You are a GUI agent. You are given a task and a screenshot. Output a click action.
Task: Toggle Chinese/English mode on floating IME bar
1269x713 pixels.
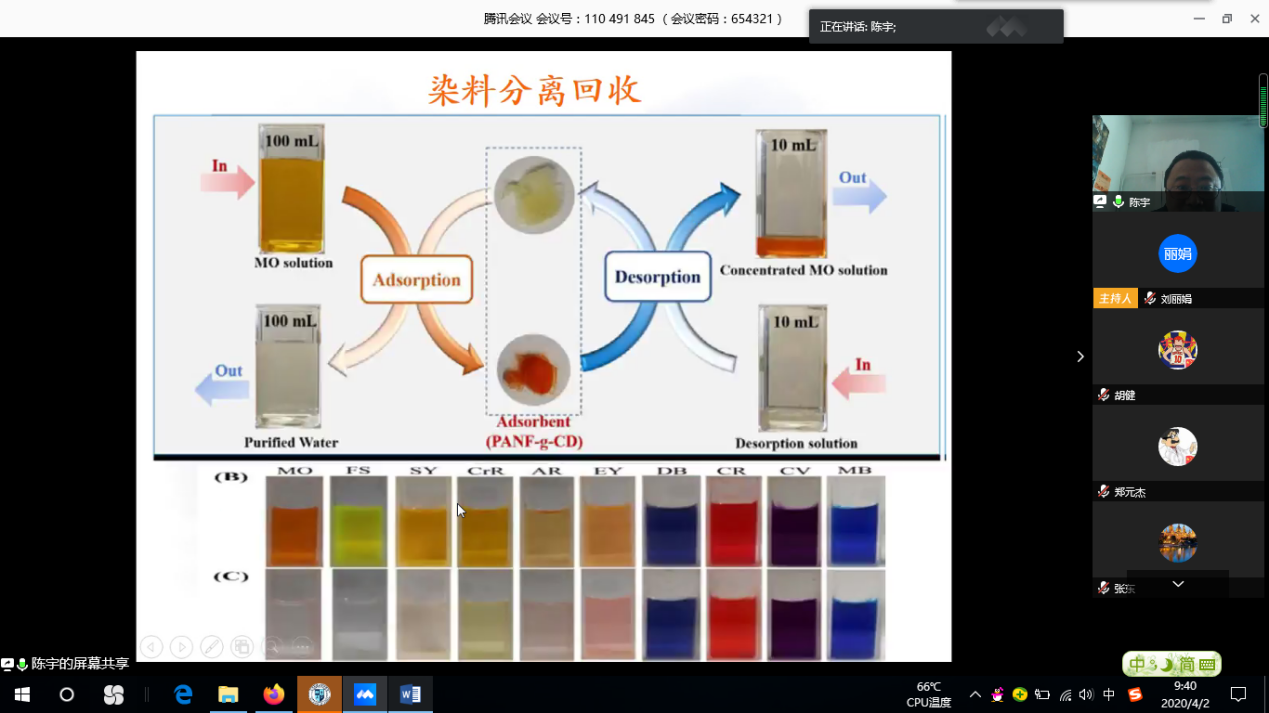click(x=1138, y=664)
